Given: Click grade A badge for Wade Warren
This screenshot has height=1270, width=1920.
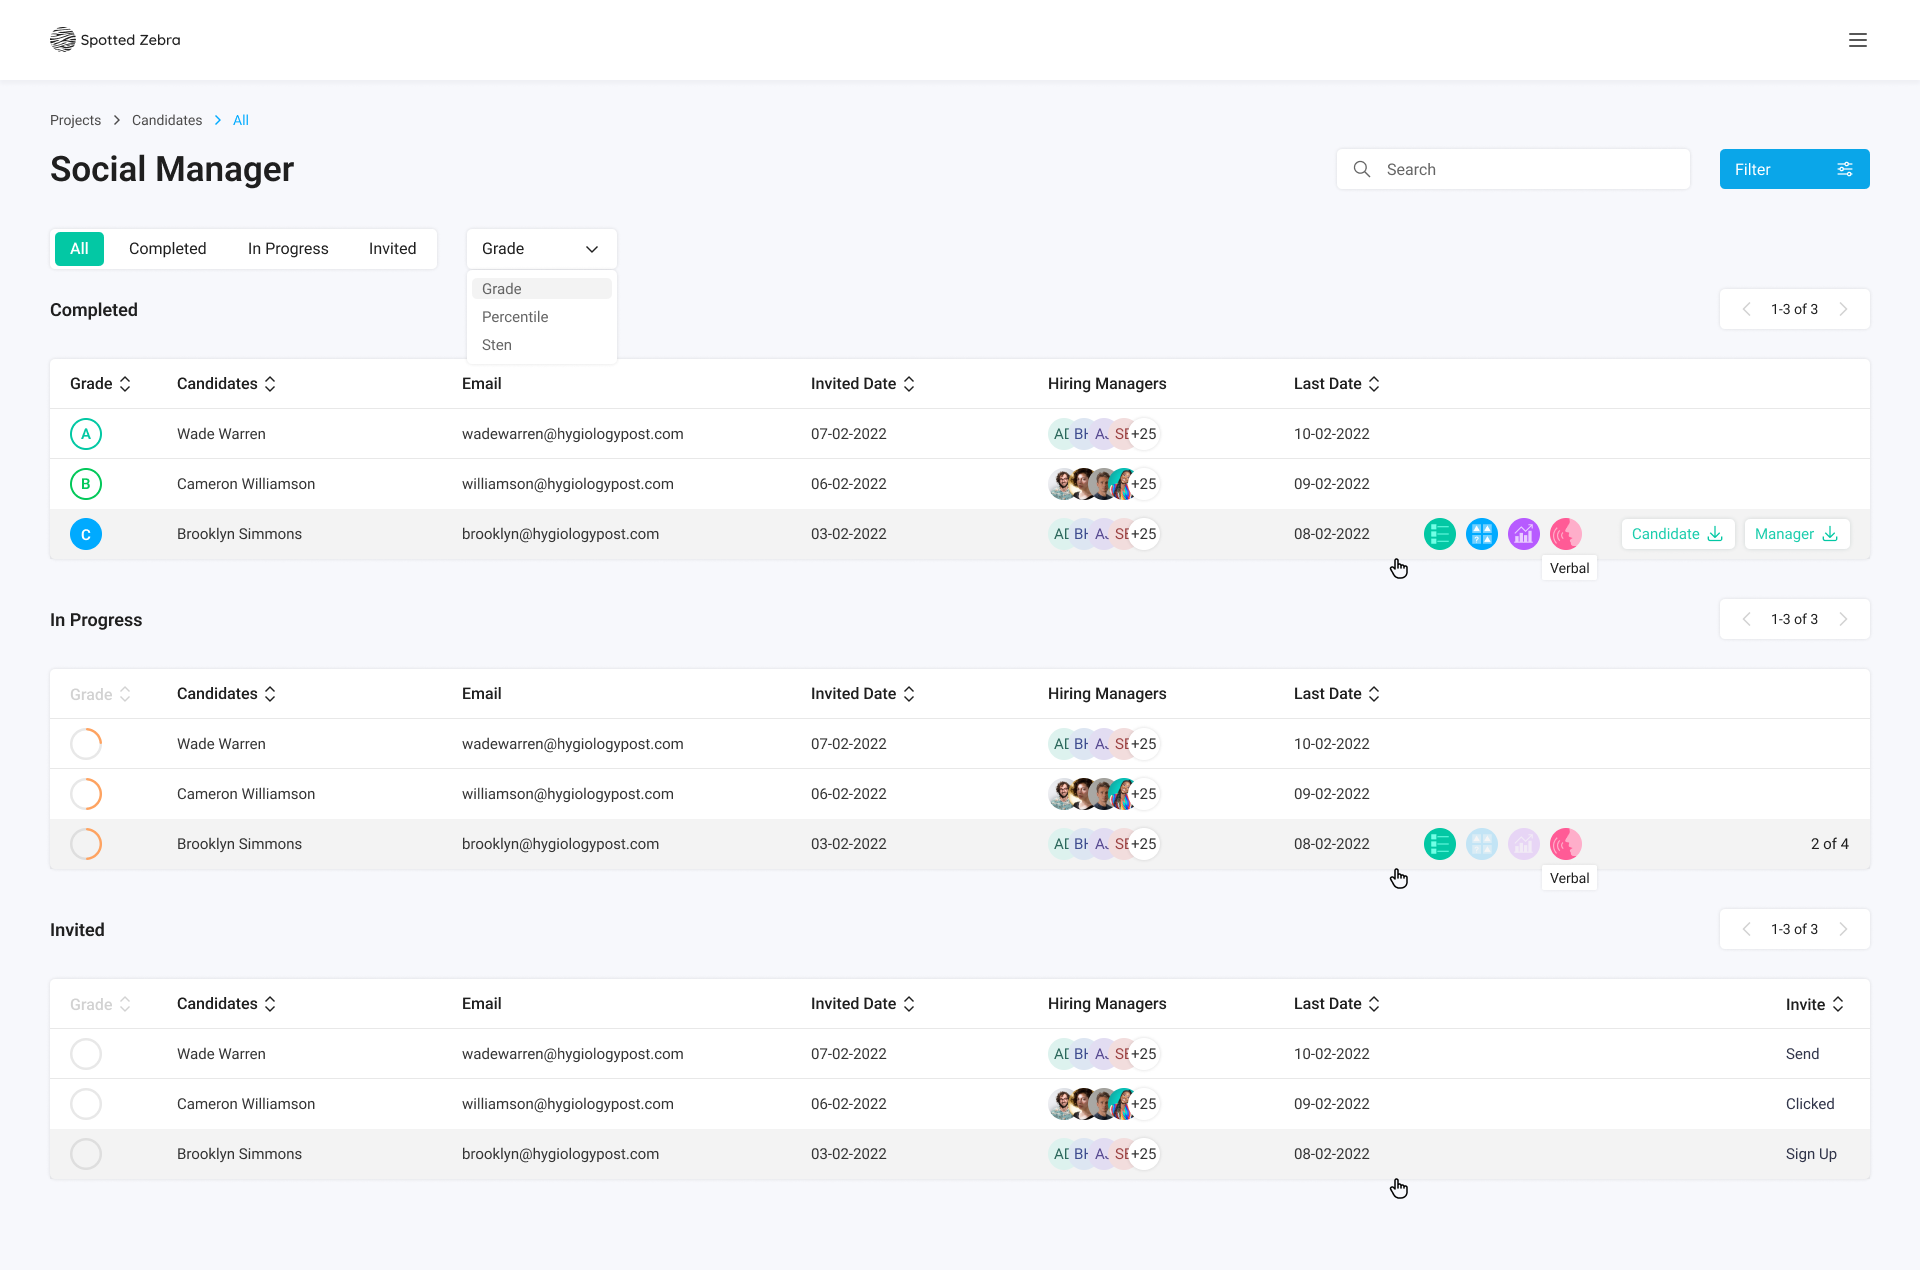Looking at the screenshot, I should pyautogui.click(x=86, y=434).
